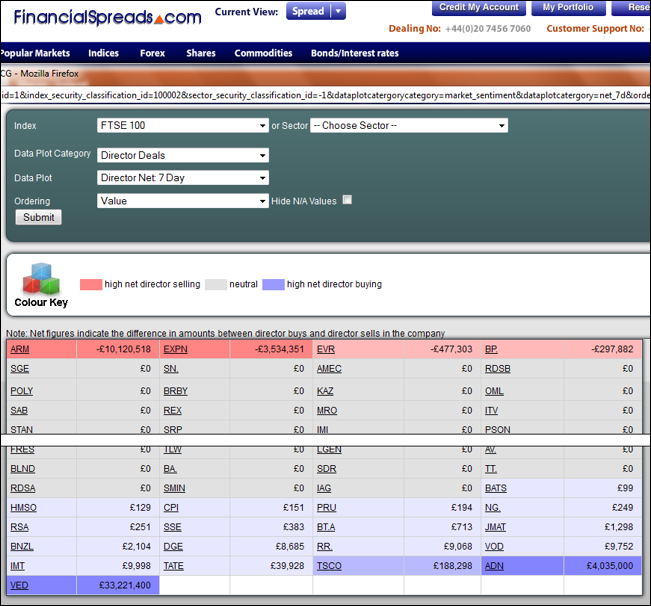
Task: Open the Shares menu
Action: [x=201, y=53]
